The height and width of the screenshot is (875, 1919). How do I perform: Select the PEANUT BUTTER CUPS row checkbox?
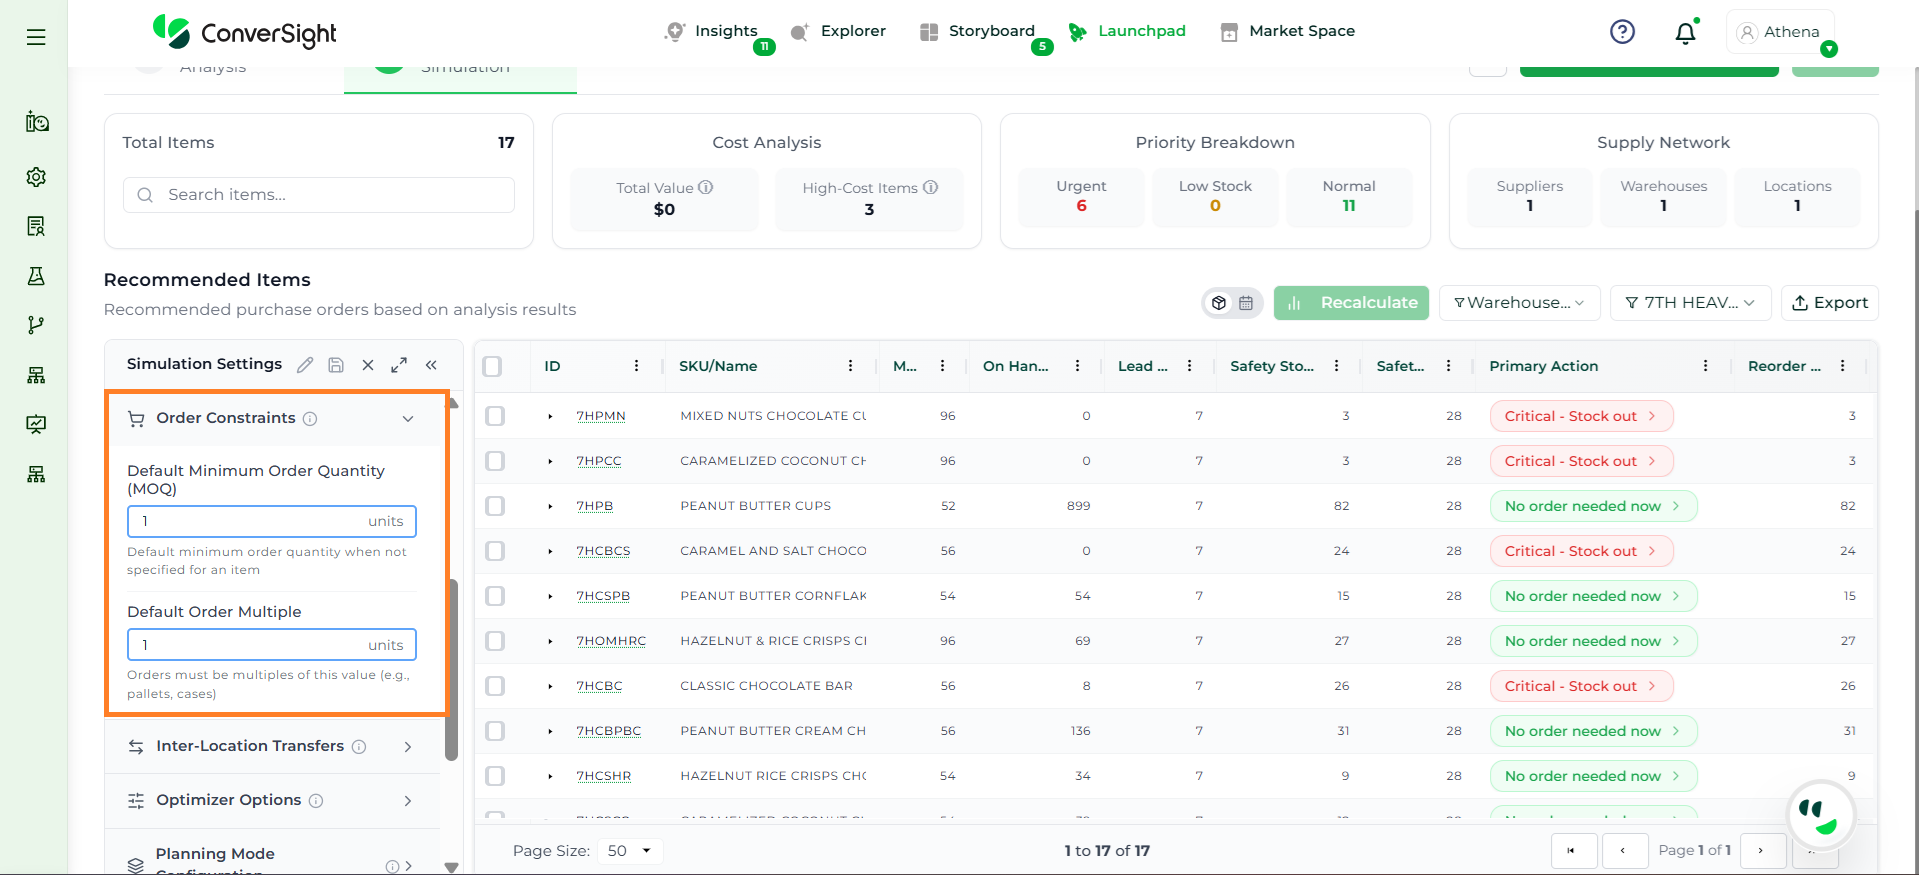[495, 506]
